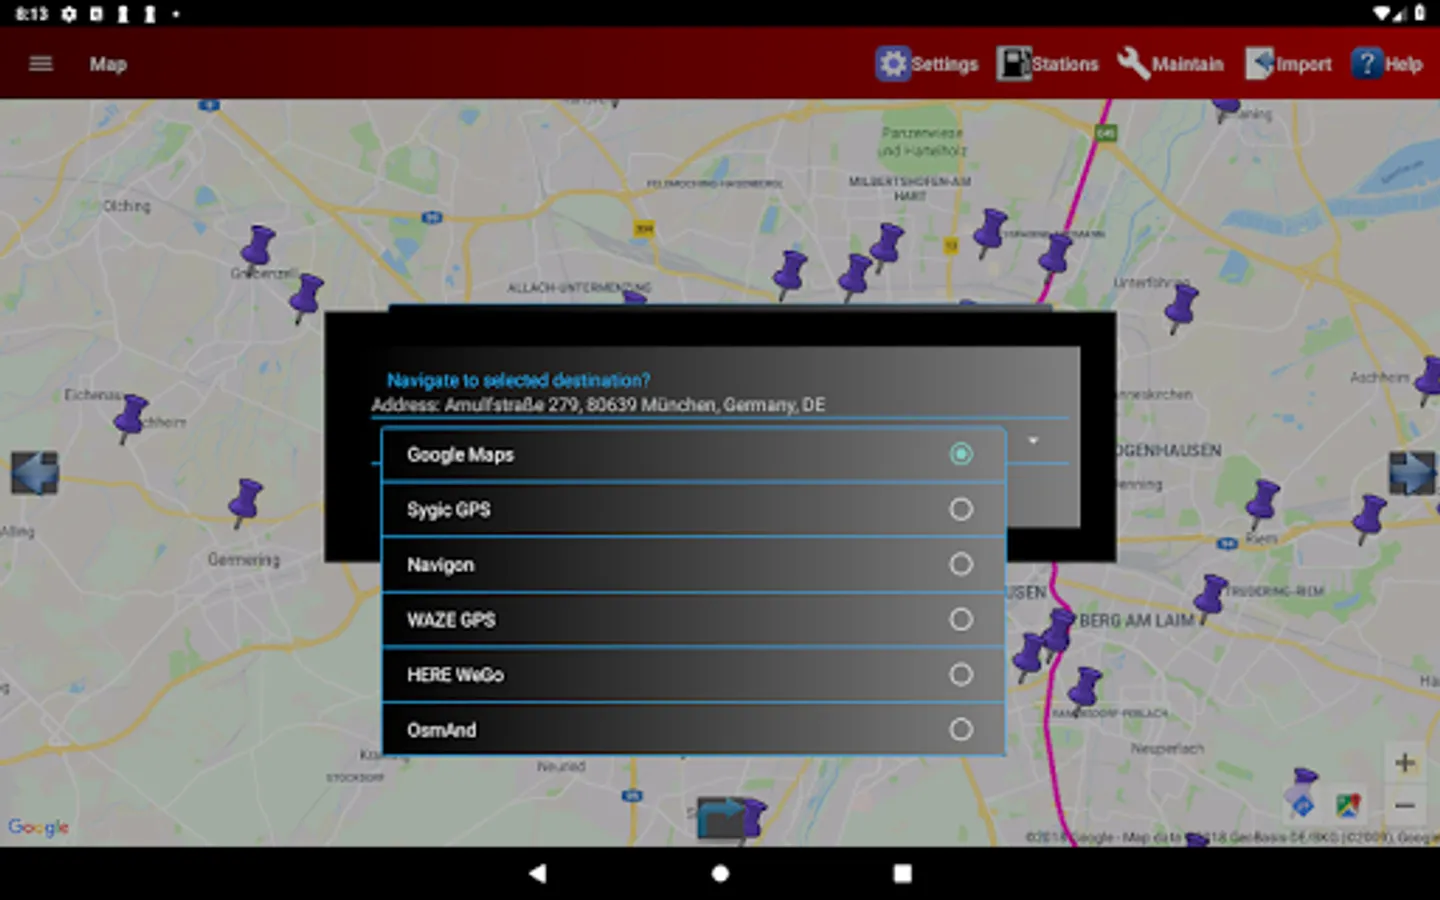
Task: Zoom in with the map plus button
Action: [1405, 762]
